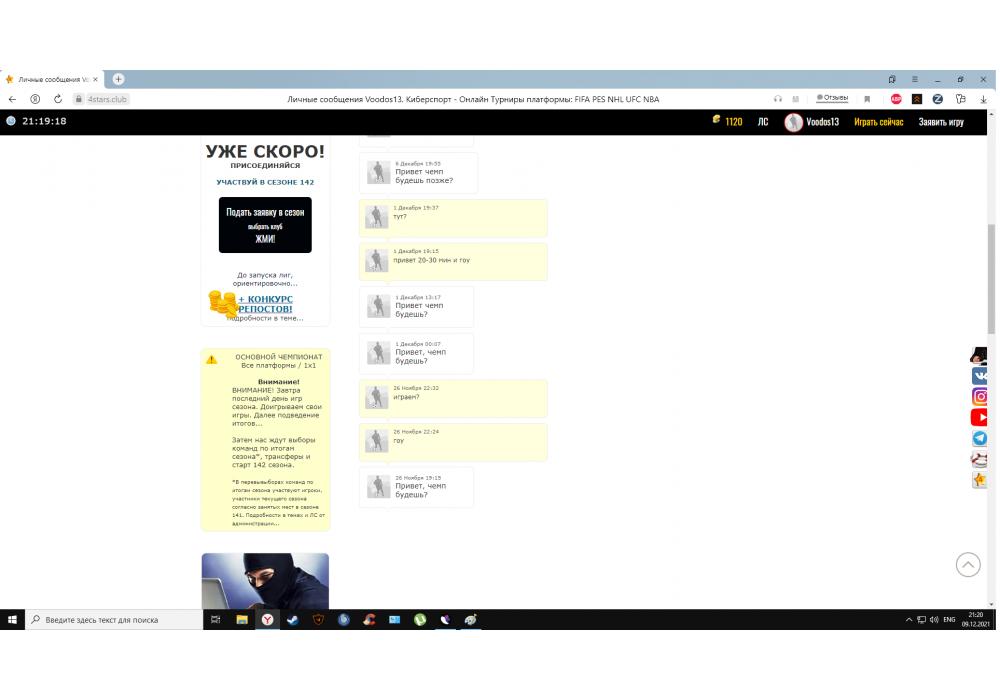Click the Voodos13 username
This screenshot has height=700, width=1000.
823,122
